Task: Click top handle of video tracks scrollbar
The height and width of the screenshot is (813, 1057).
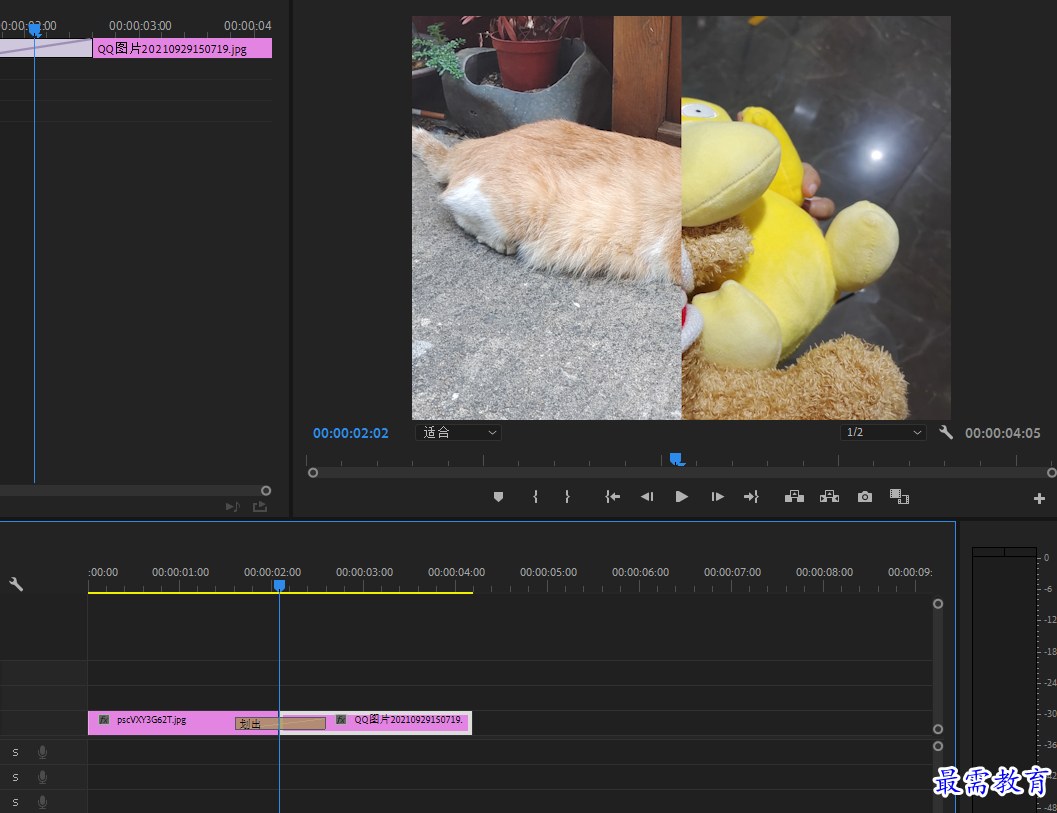Action: (x=938, y=603)
